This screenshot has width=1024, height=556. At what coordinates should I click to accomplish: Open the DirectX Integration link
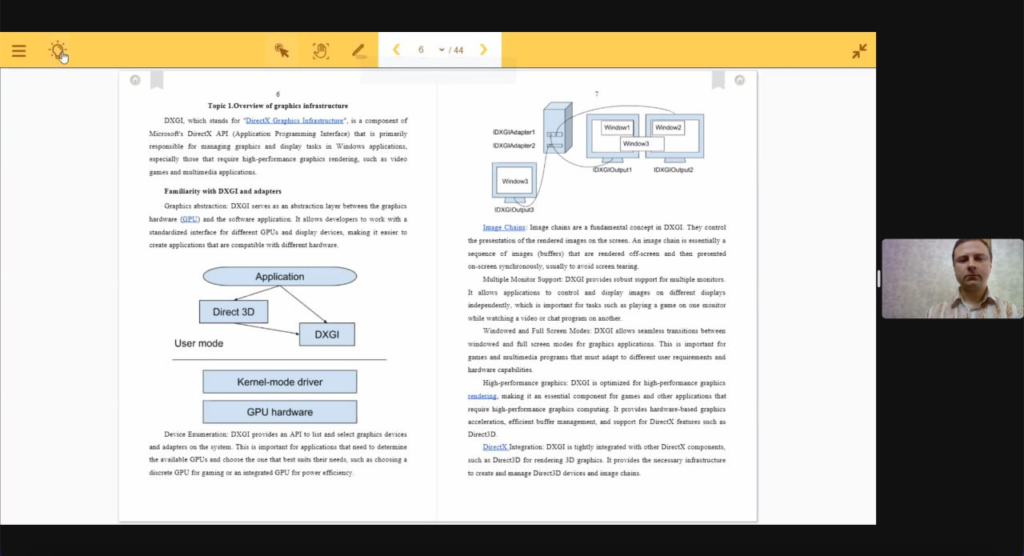(x=494, y=447)
